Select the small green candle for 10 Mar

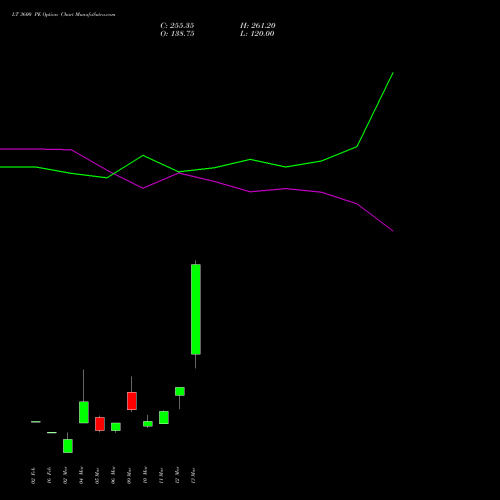pos(148,424)
